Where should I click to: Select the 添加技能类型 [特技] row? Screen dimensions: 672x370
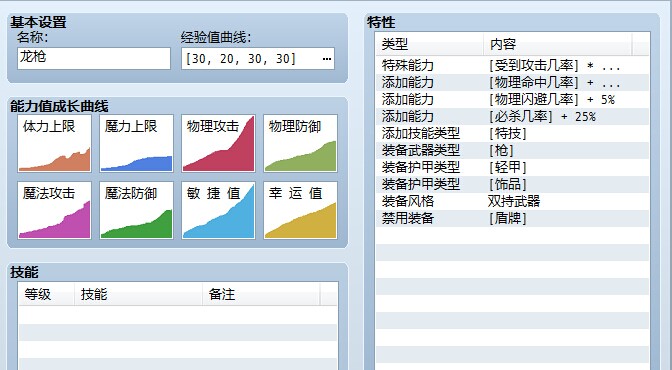pyautogui.click(x=513, y=133)
